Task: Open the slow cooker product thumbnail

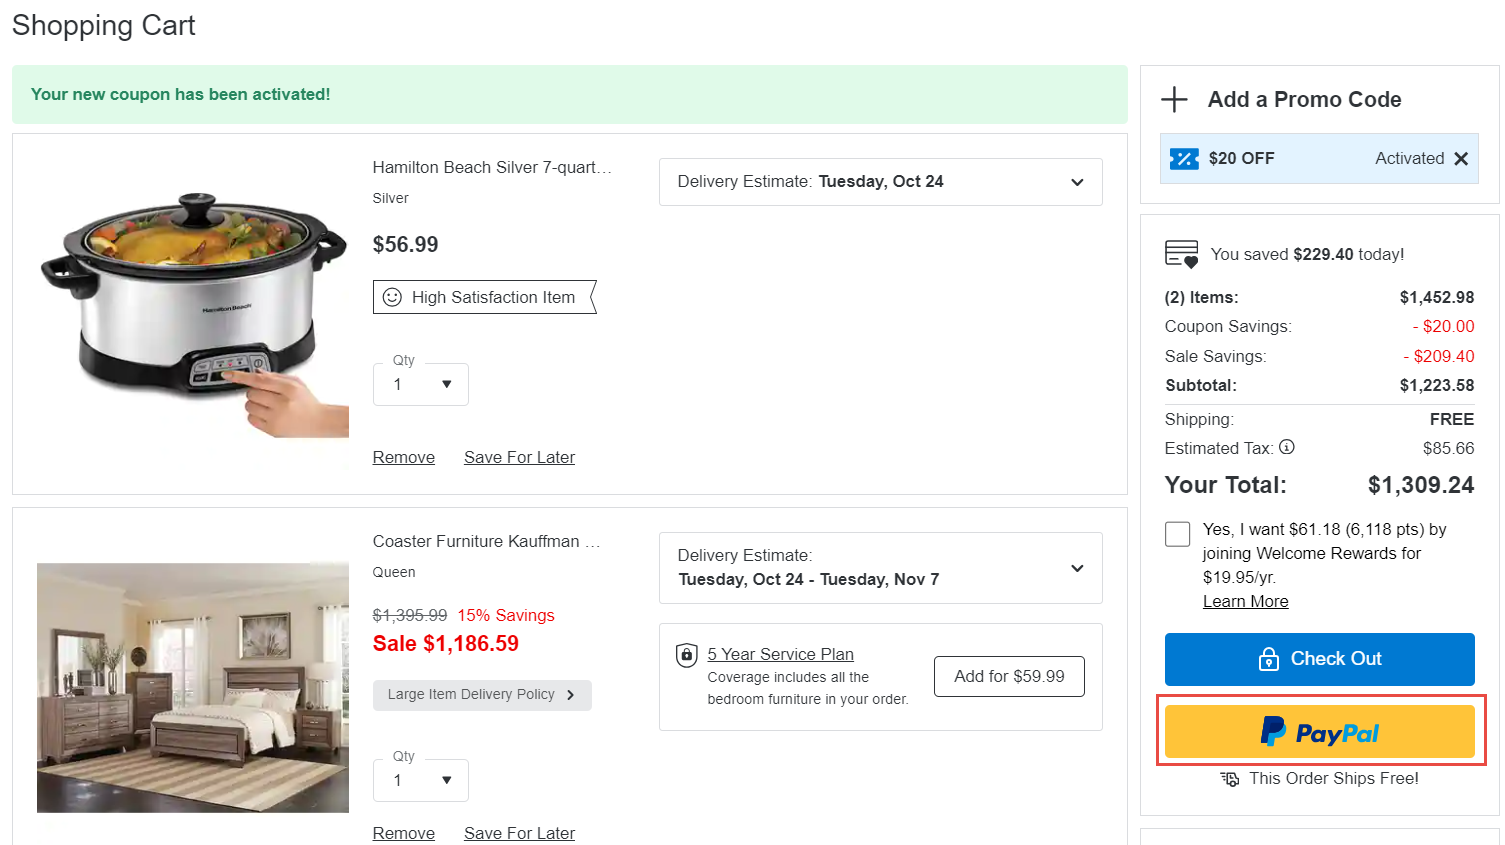Action: tap(193, 313)
